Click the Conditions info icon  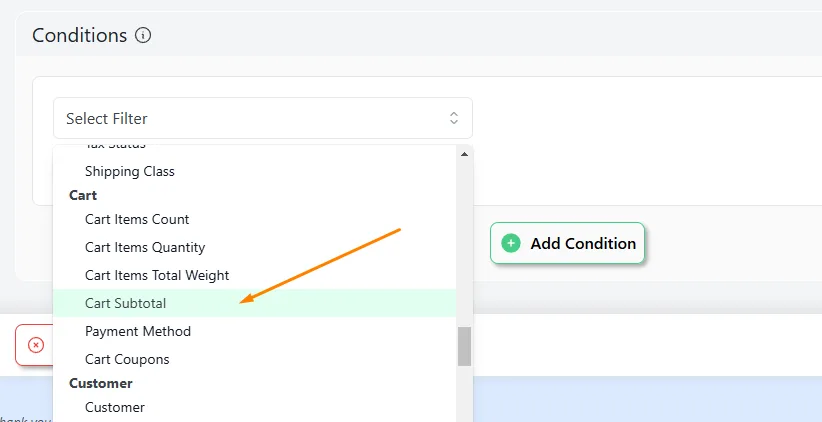(143, 35)
